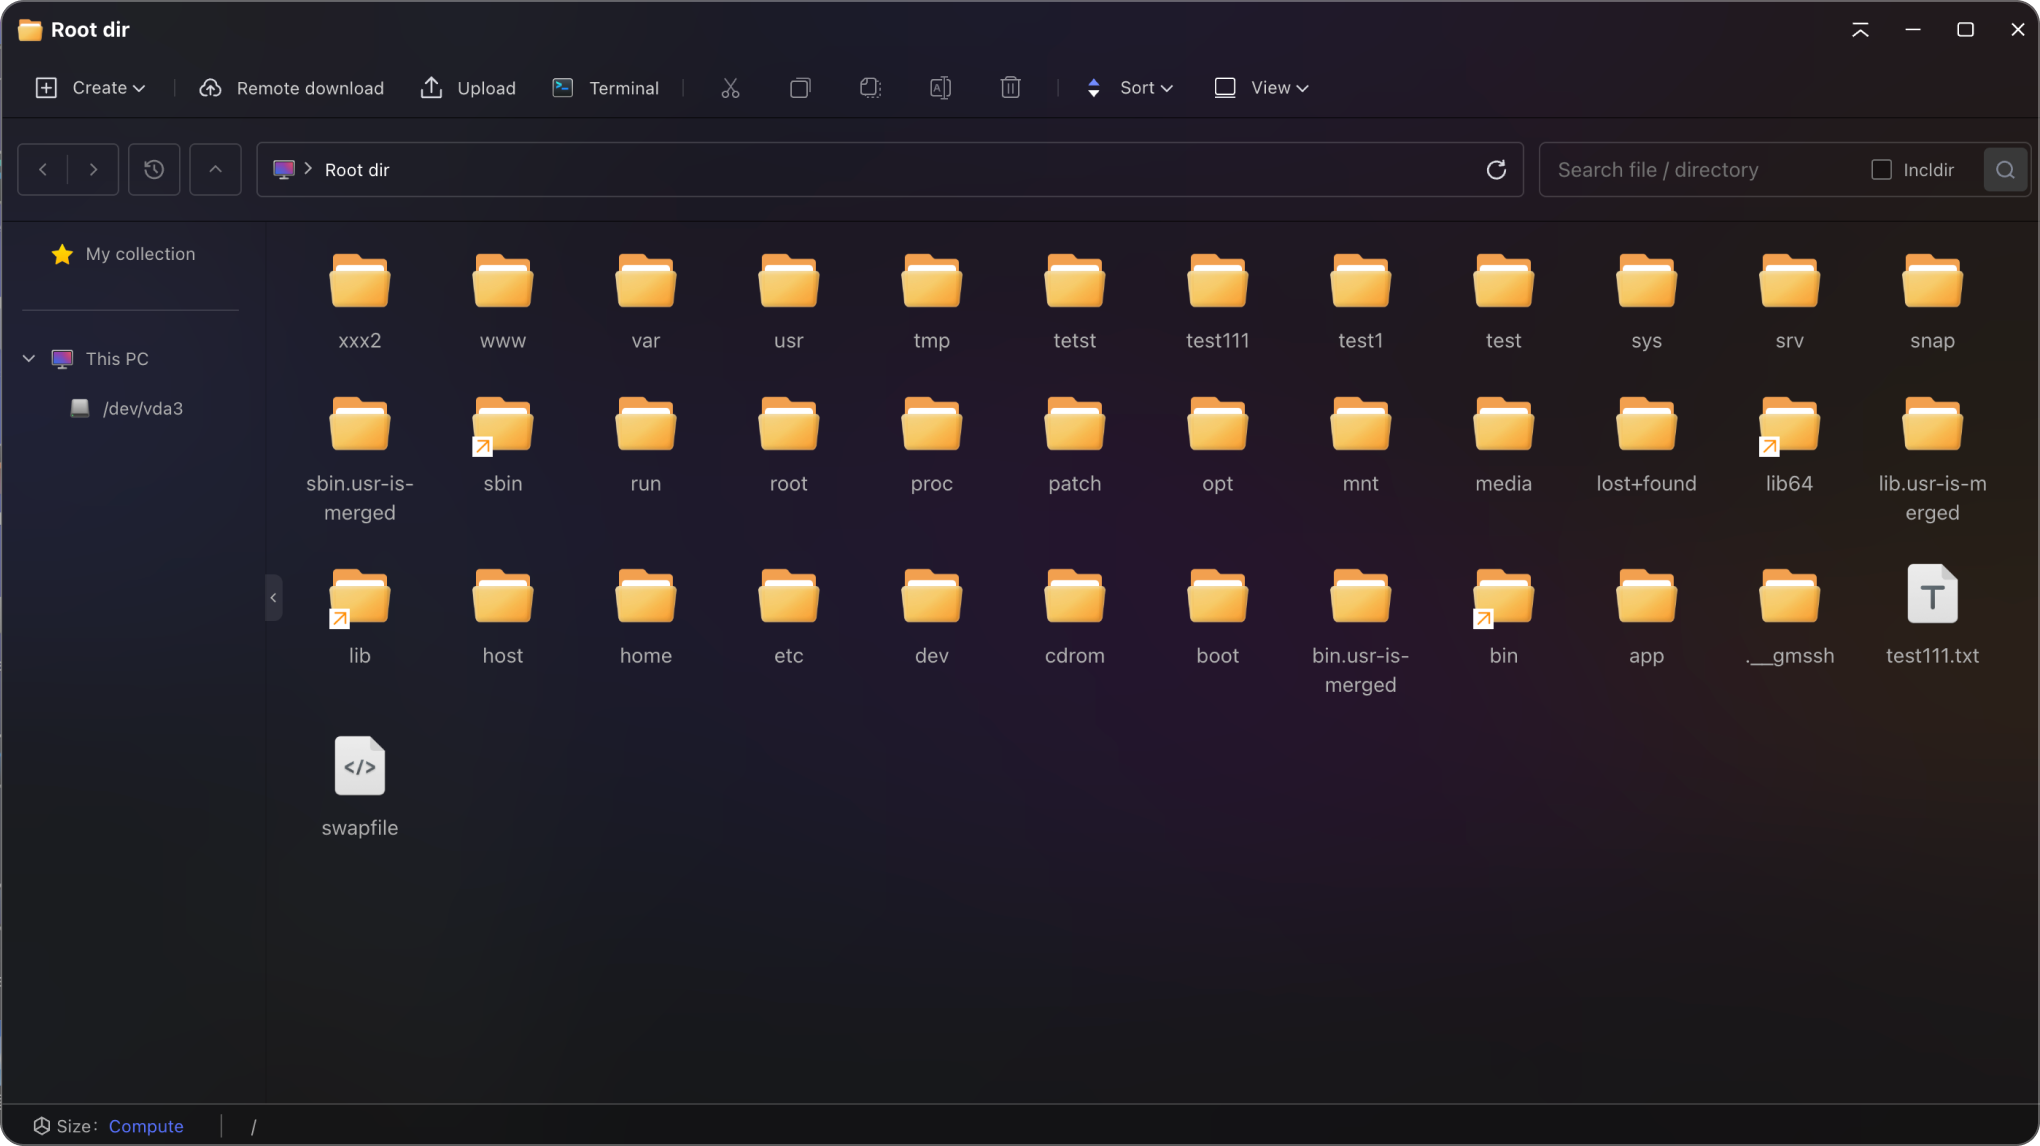Click the Remote download button
The image size is (2040, 1146).
tap(292, 88)
